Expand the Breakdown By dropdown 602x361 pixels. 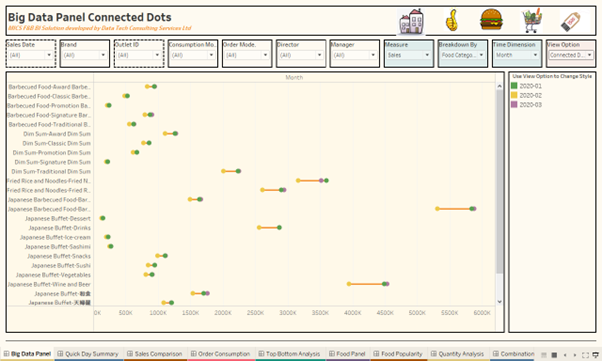[463, 55]
